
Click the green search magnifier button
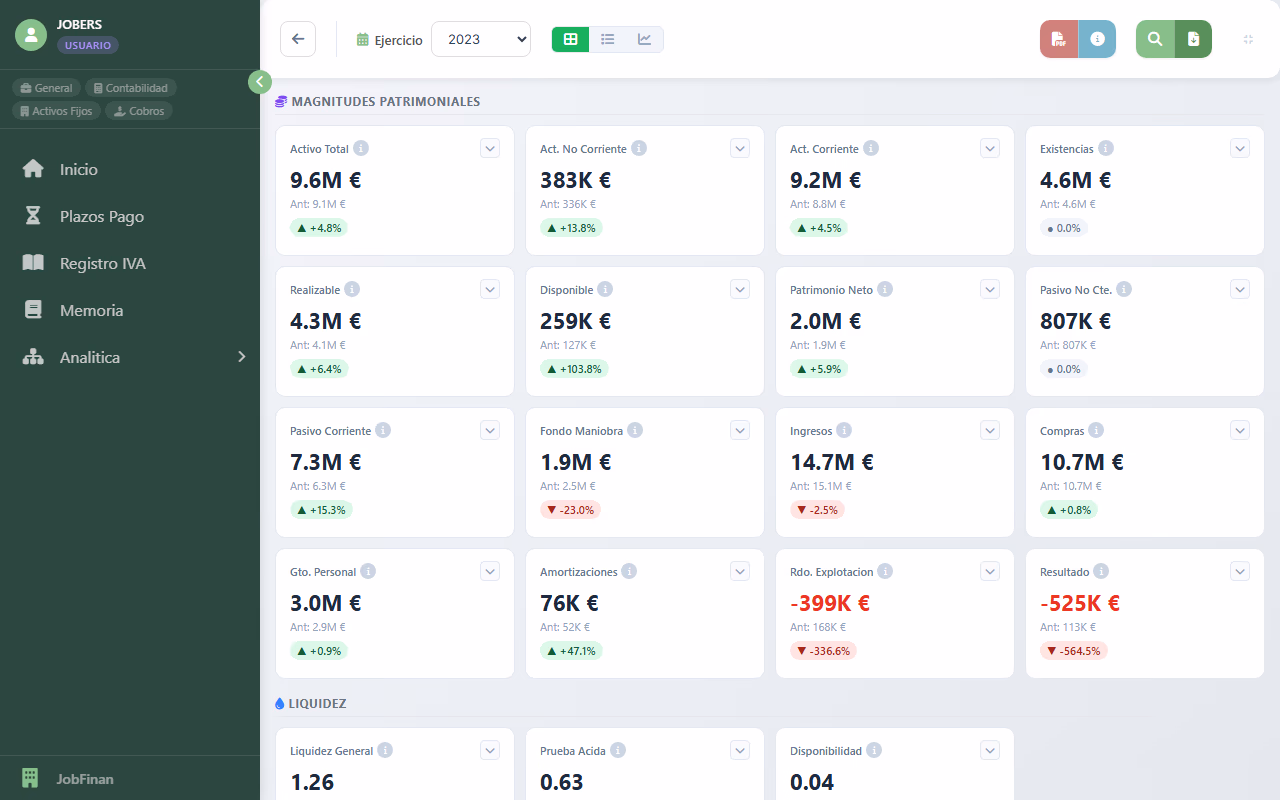coord(1155,39)
